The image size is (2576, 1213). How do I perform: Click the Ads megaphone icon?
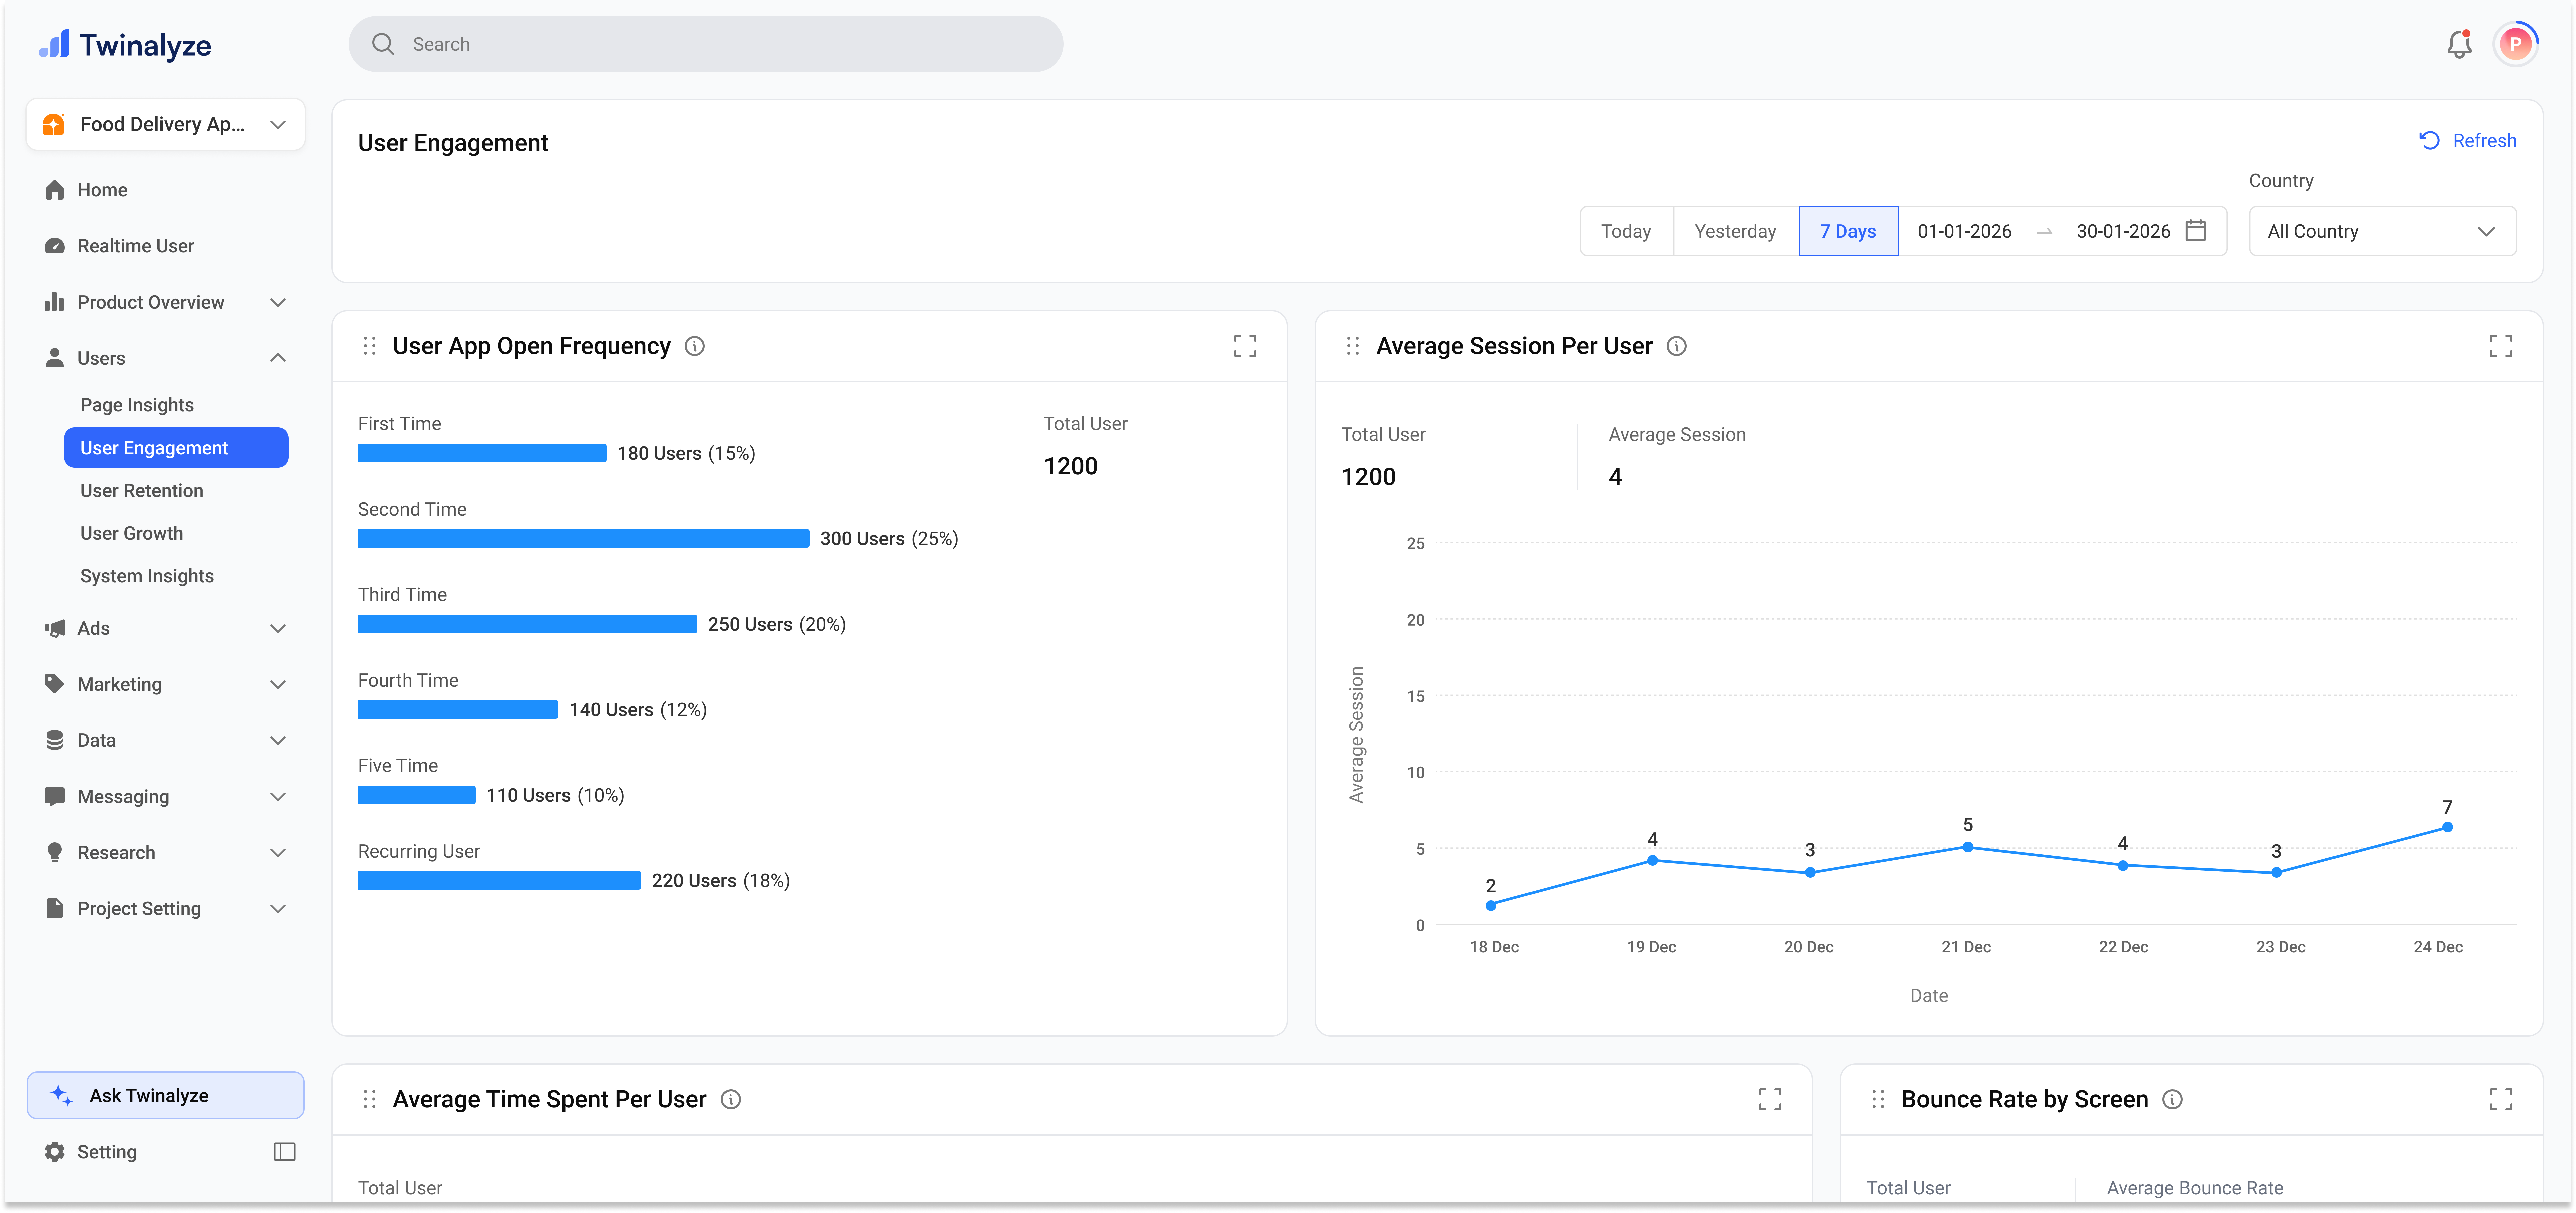(55, 628)
